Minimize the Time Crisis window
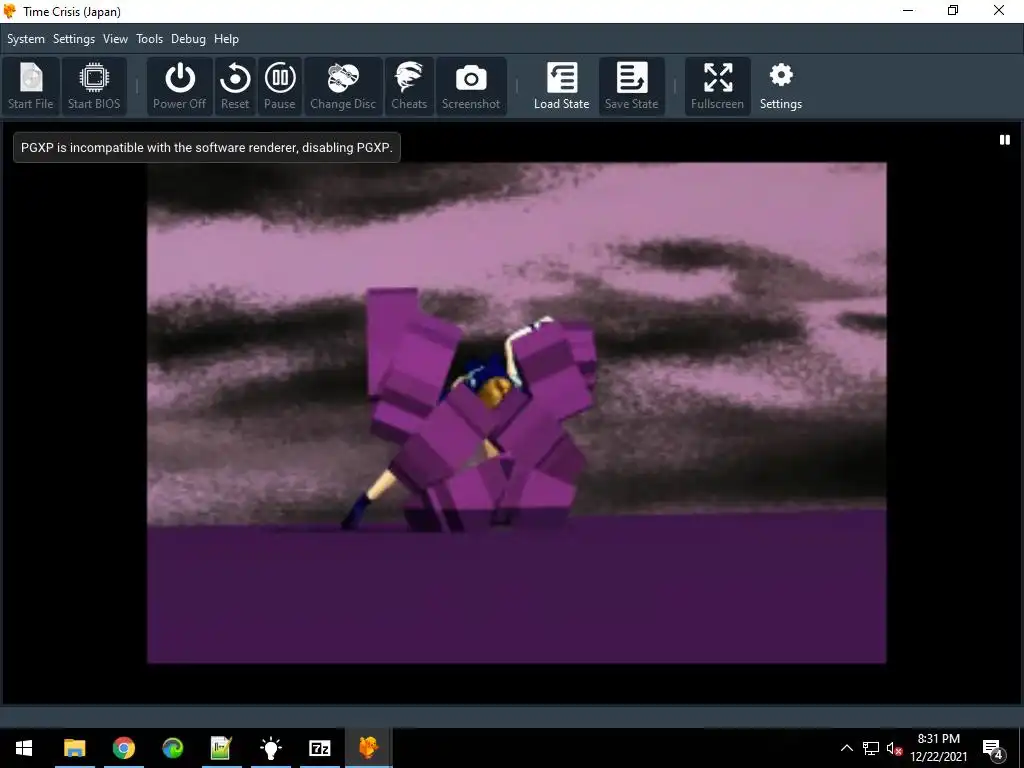 point(908,11)
